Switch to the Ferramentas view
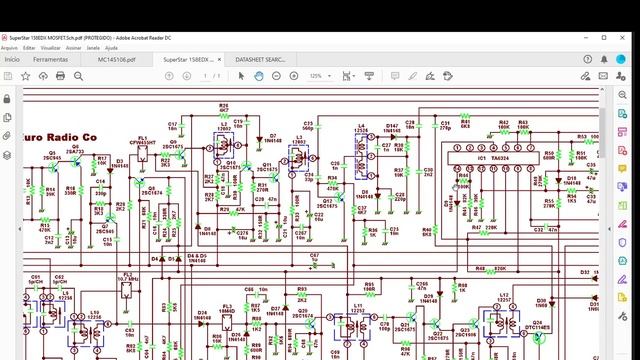 click(x=51, y=60)
